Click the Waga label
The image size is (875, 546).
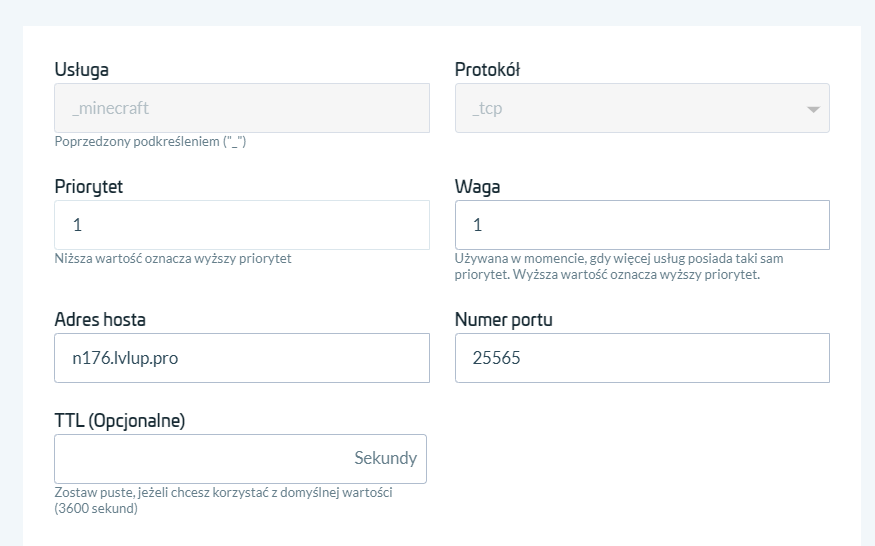point(477,187)
